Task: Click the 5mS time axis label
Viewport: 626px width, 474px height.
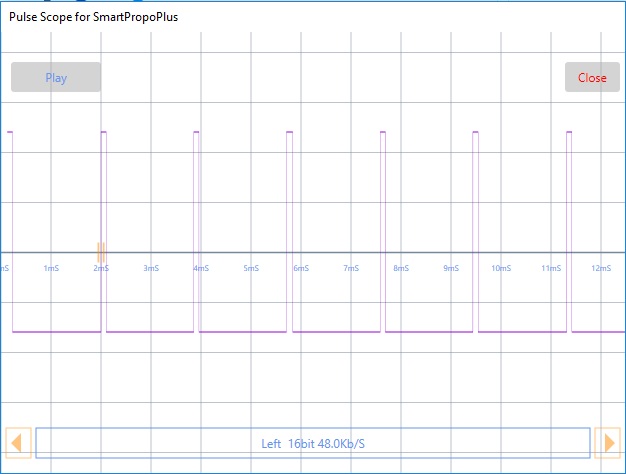Action: point(251,268)
